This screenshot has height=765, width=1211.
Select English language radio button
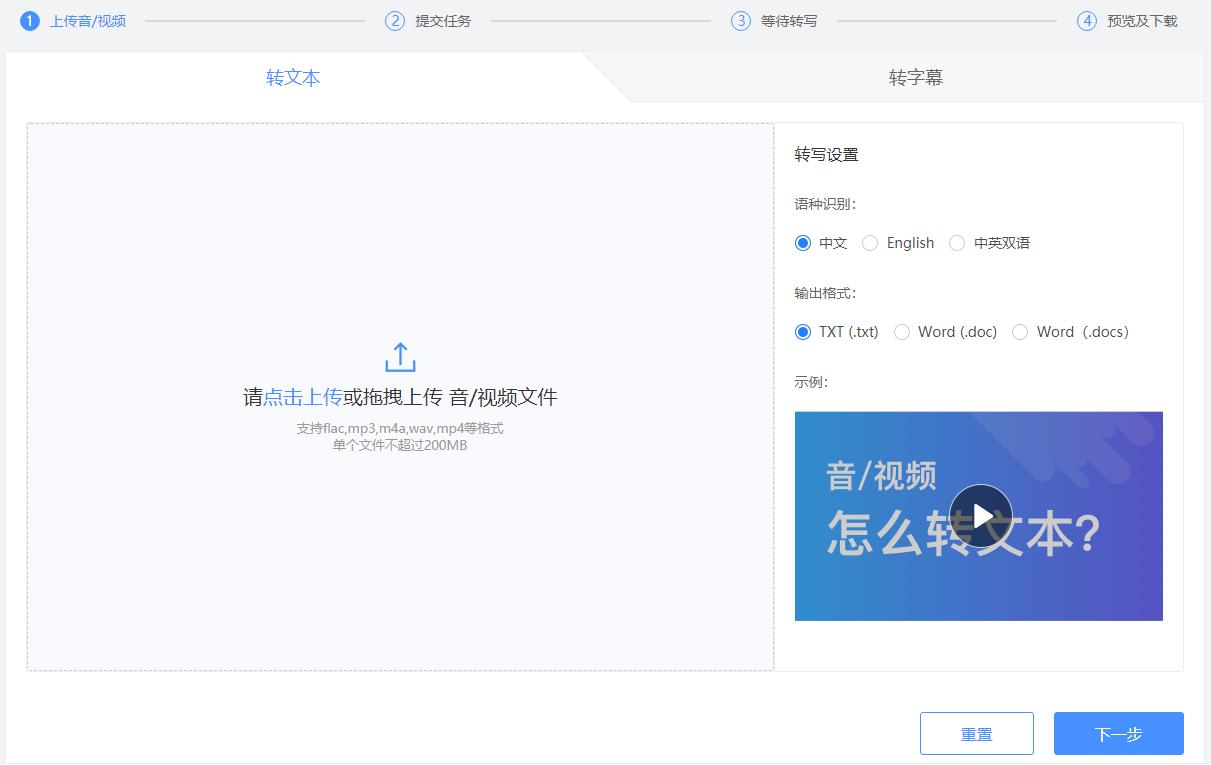870,243
